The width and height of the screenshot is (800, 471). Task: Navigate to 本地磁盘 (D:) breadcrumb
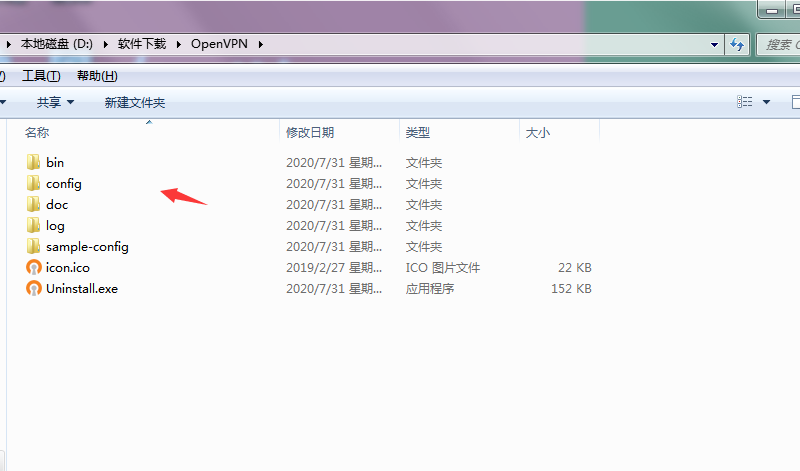(55, 45)
